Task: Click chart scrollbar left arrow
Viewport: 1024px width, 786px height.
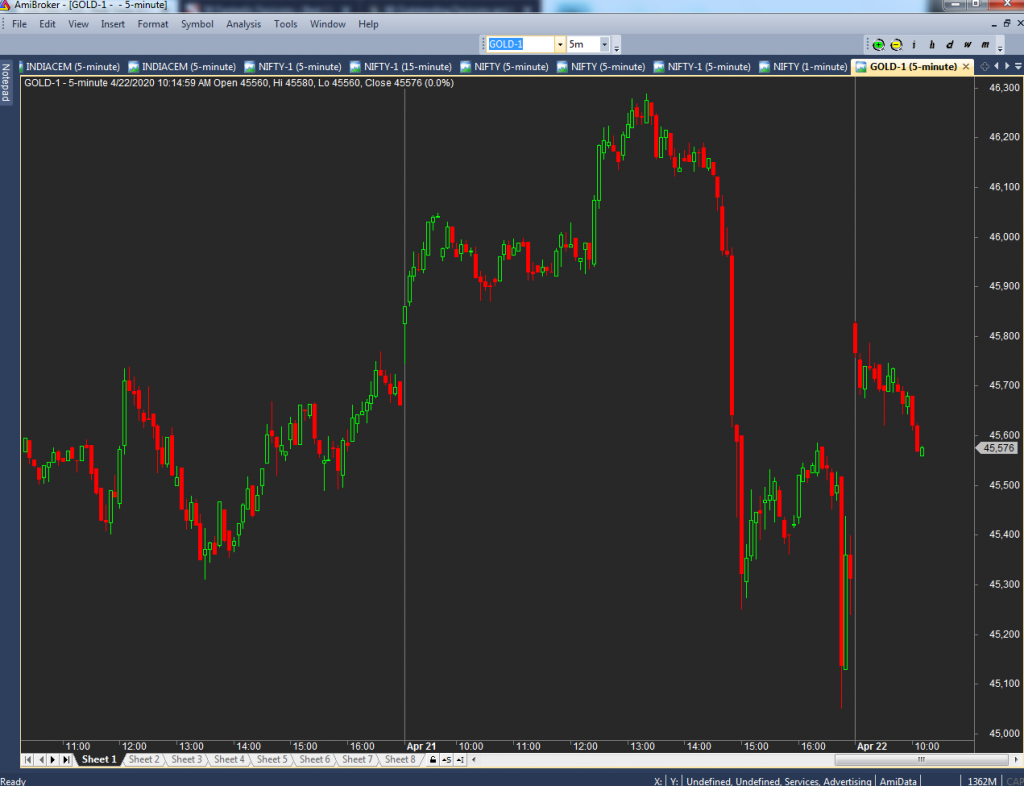Action: pos(474,760)
